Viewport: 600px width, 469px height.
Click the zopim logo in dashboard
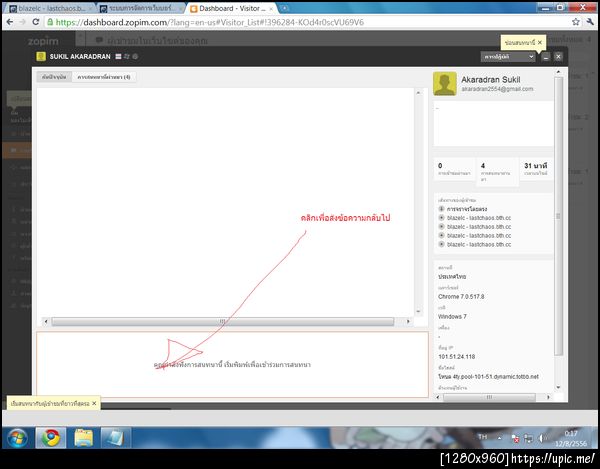tap(43, 41)
